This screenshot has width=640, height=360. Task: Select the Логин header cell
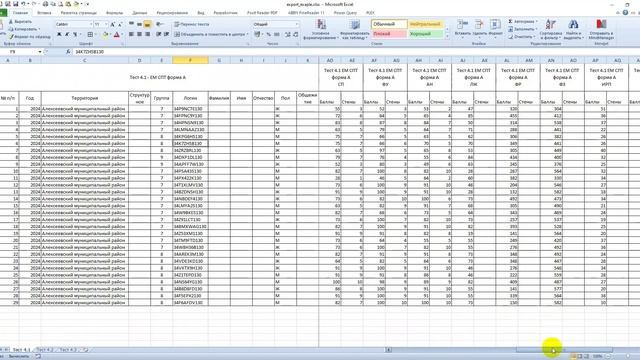[x=190, y=98]
